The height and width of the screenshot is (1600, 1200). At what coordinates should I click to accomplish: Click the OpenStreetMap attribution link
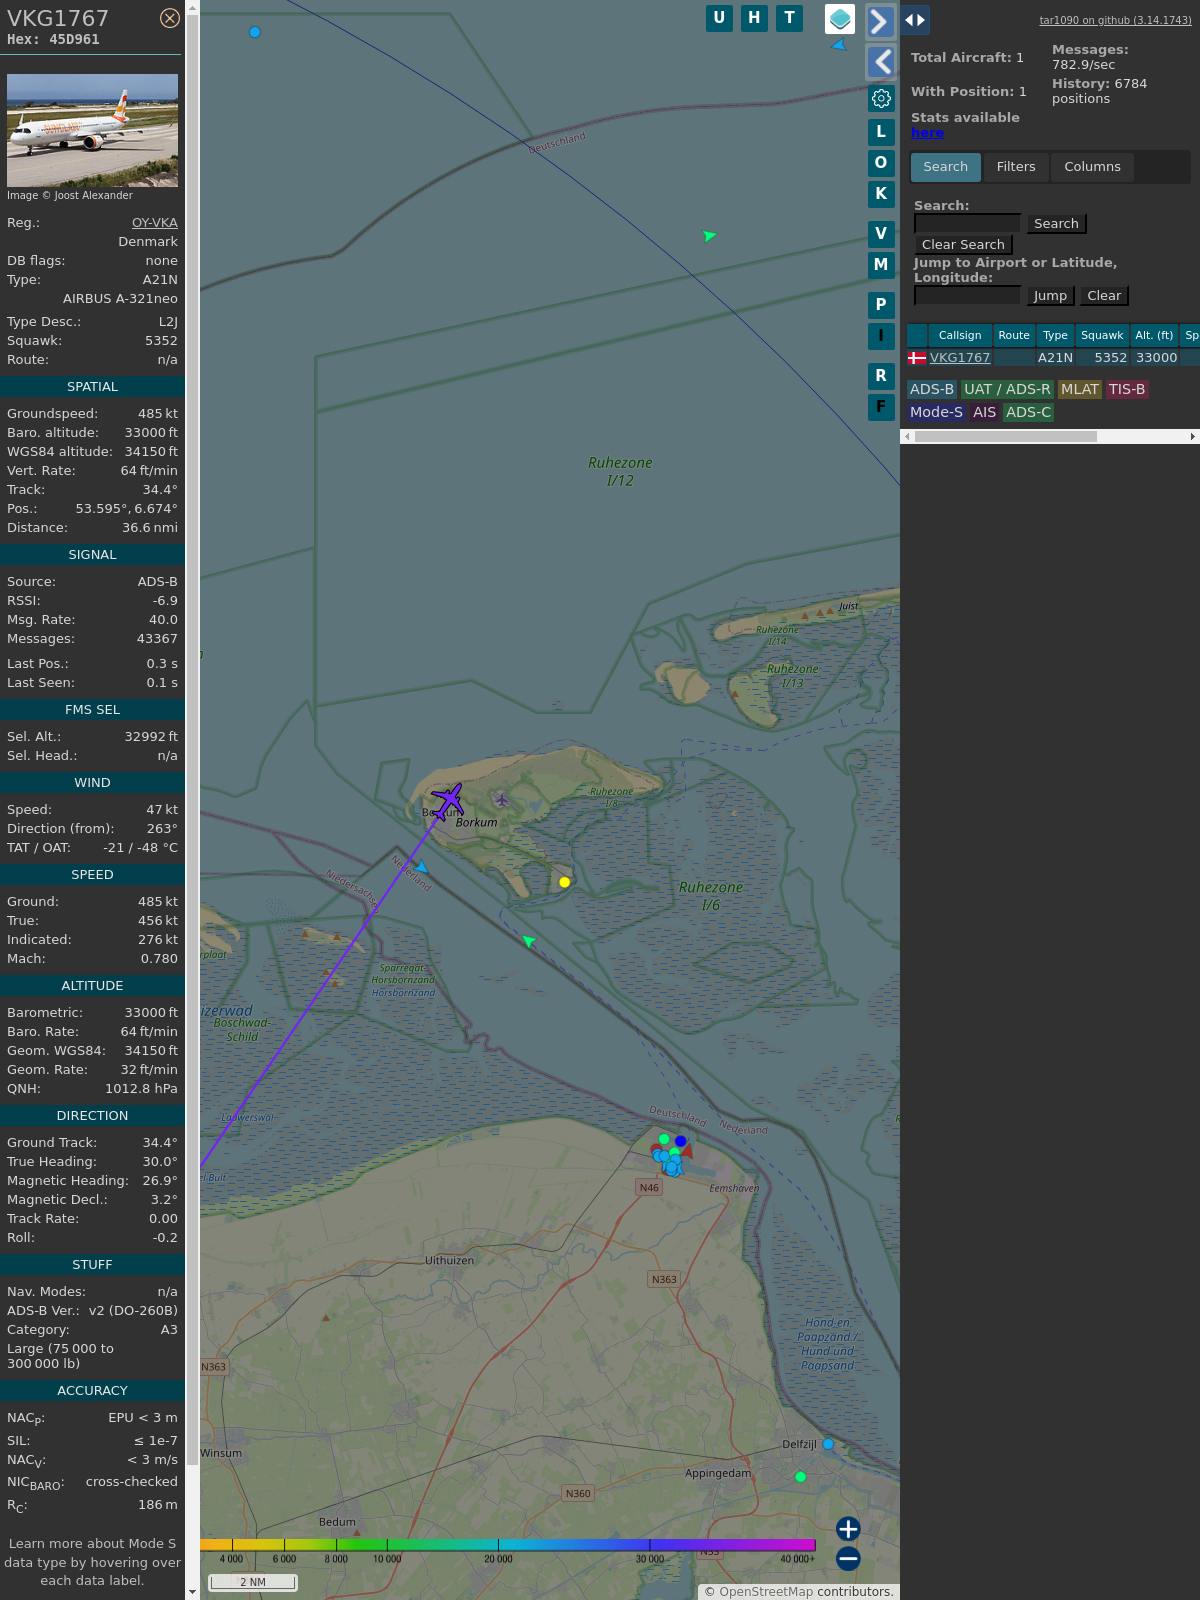[766, 1592]
